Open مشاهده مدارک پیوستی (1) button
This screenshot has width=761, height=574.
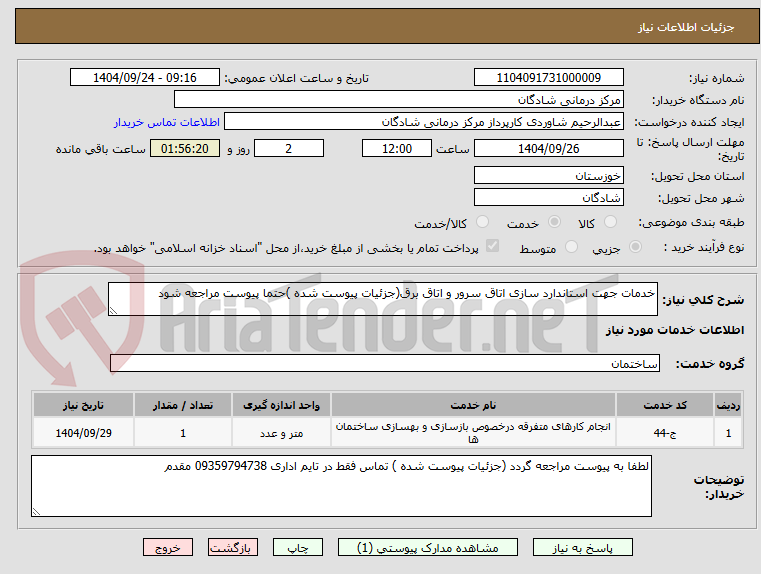pos(428,547)
